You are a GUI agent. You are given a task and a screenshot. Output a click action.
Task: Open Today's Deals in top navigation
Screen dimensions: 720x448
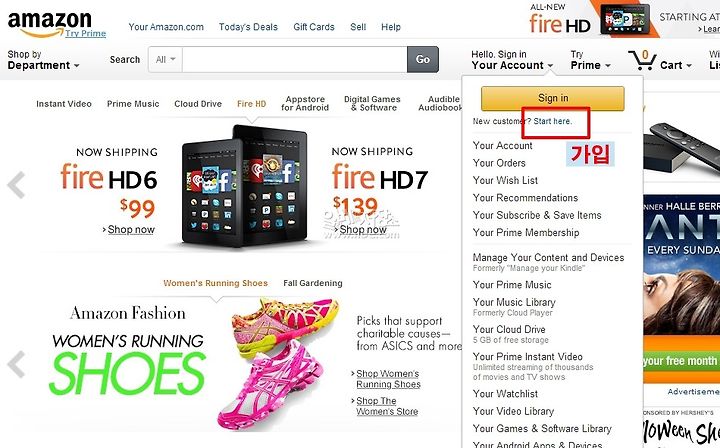coord(248,27)
